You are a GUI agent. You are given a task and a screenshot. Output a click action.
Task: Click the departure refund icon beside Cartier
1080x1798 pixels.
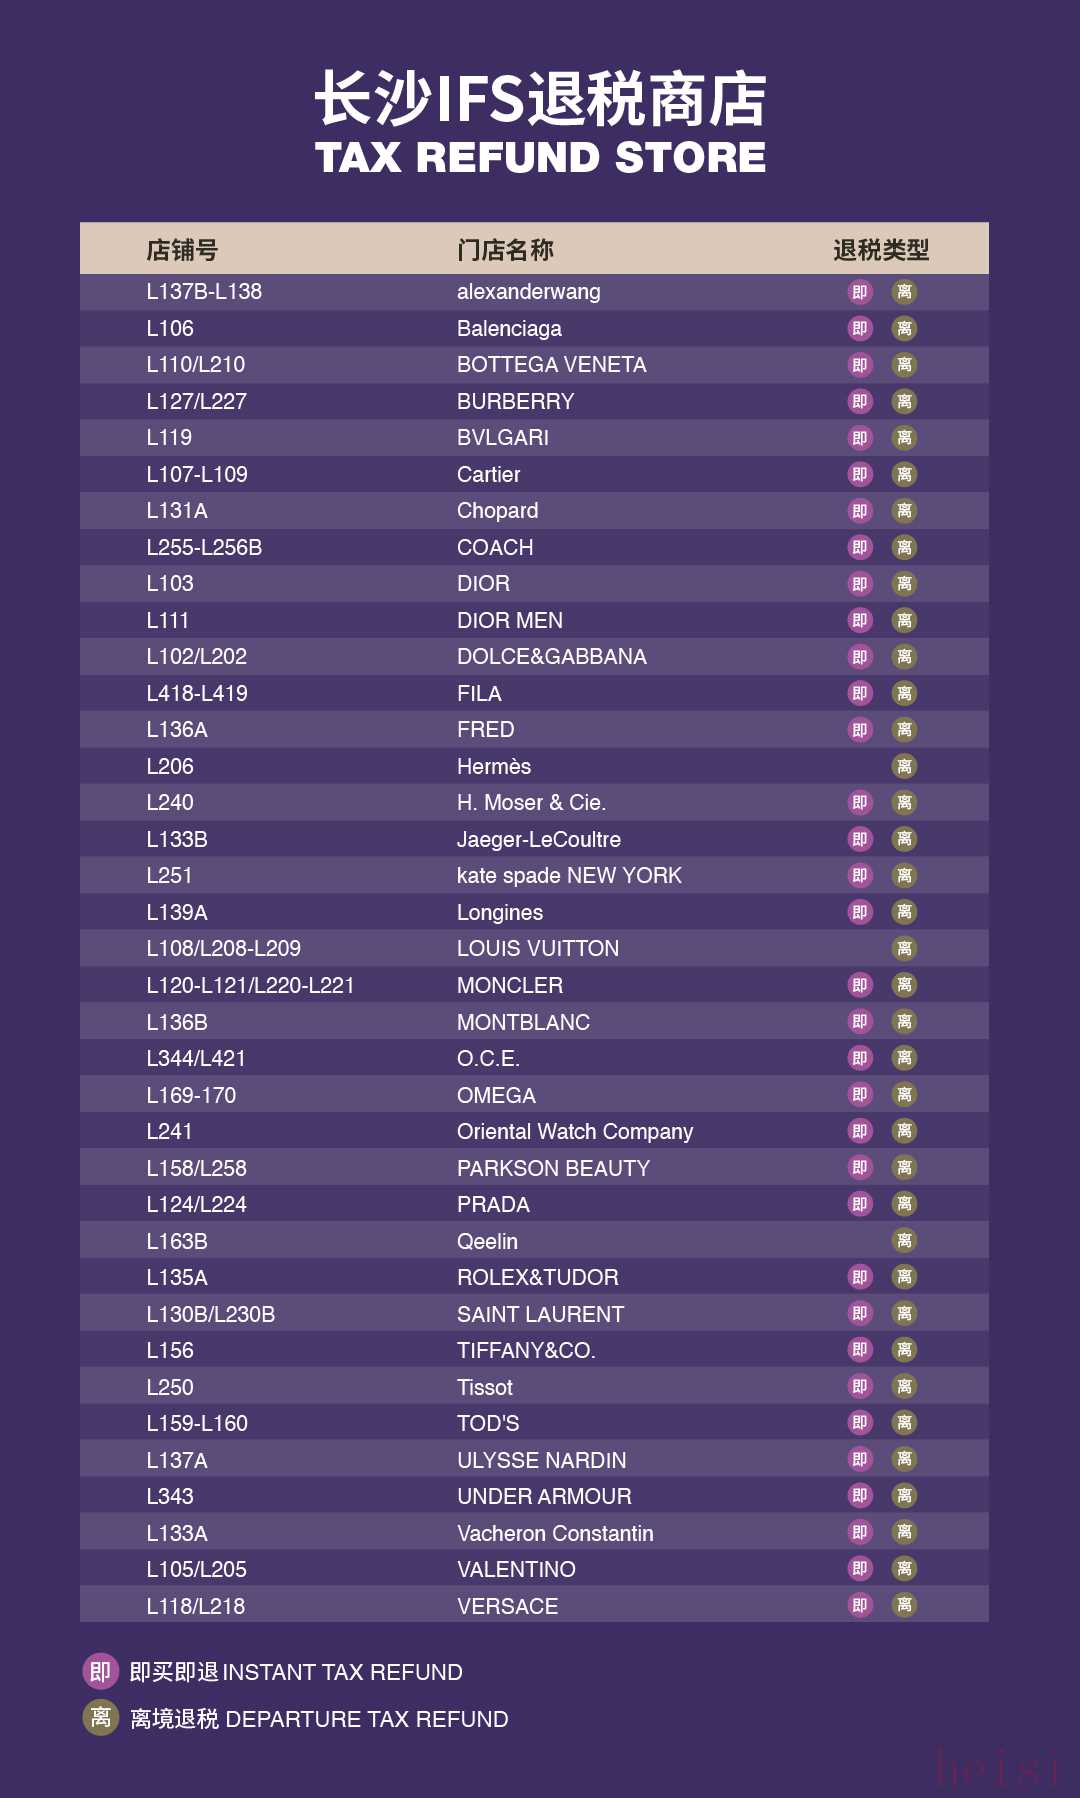click(x=904, y=475)
